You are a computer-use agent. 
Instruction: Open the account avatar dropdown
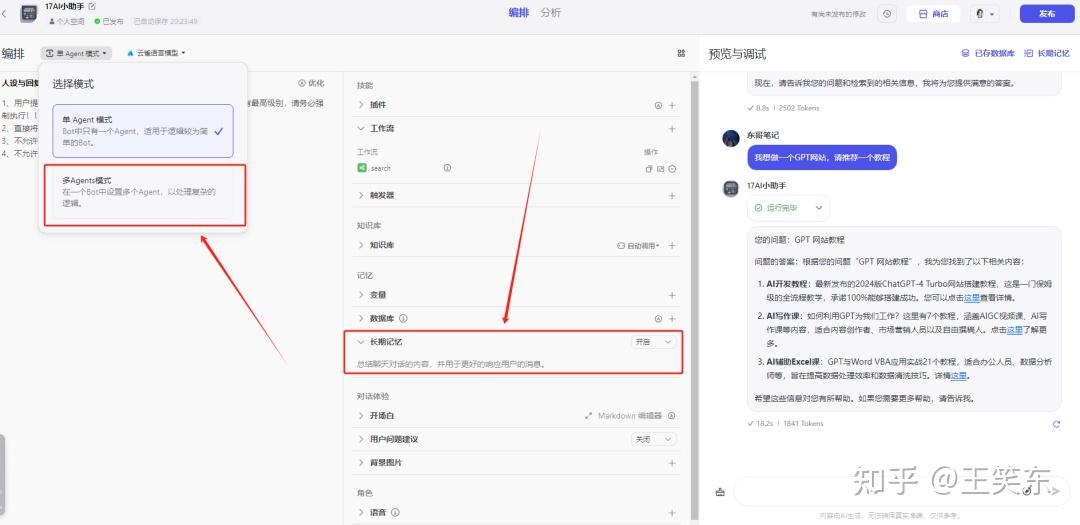coord(986,14)
